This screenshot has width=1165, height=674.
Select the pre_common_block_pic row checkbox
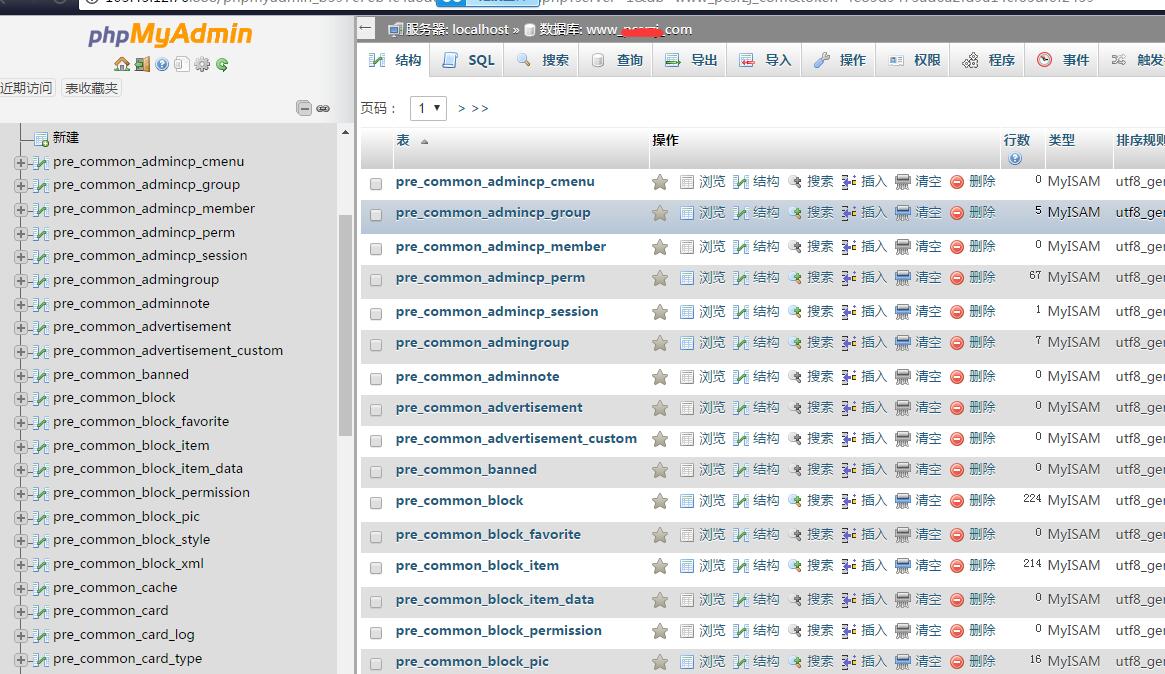pyautogui.click(x=376, y=664)
